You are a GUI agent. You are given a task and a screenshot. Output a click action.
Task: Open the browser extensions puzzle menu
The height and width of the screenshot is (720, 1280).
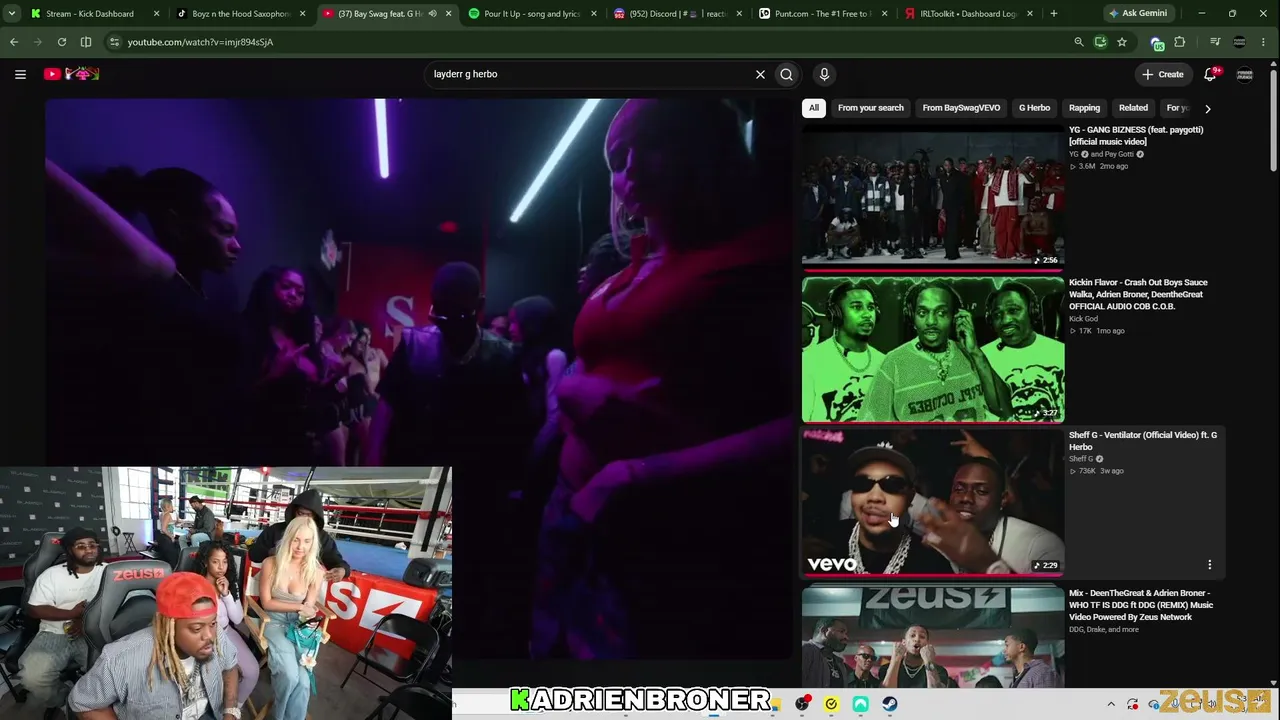point(1180,42)
